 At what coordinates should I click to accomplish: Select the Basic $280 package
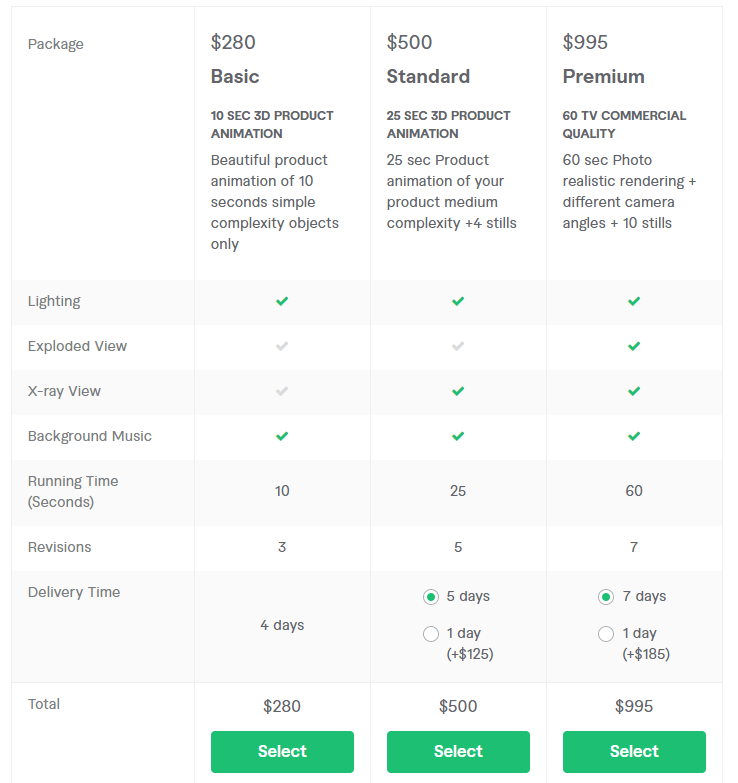[x=282, y=752]
